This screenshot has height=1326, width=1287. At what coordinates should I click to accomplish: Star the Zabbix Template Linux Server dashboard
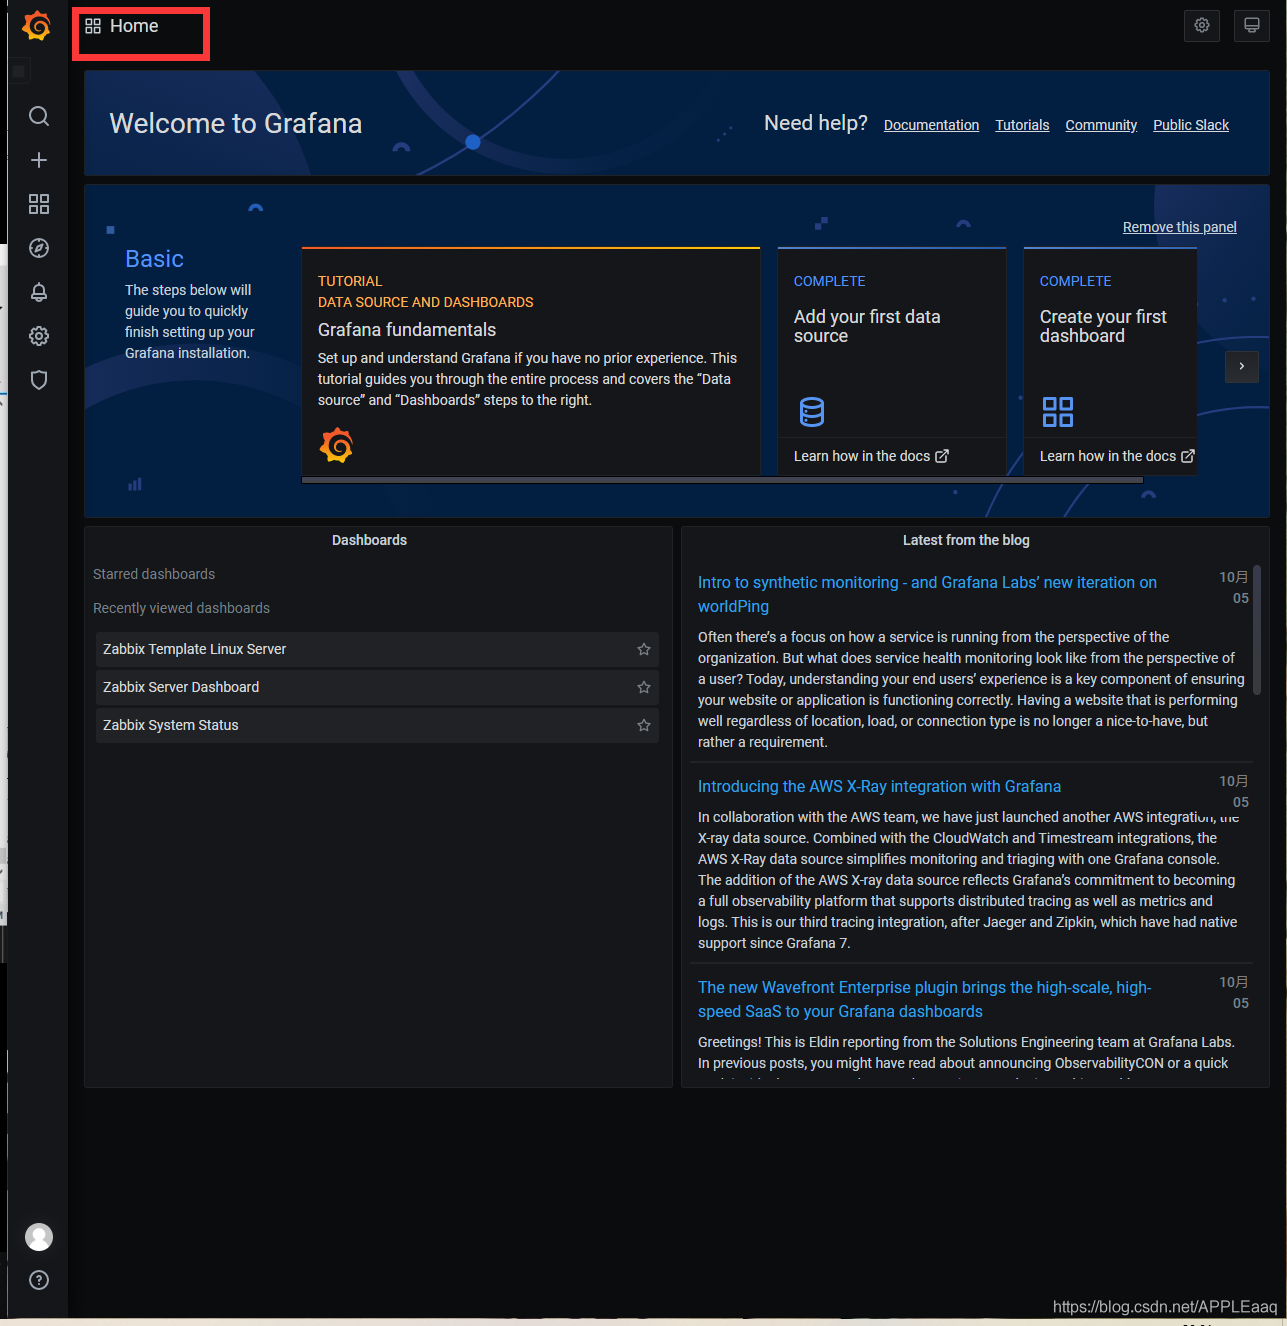tap(644, 649)
